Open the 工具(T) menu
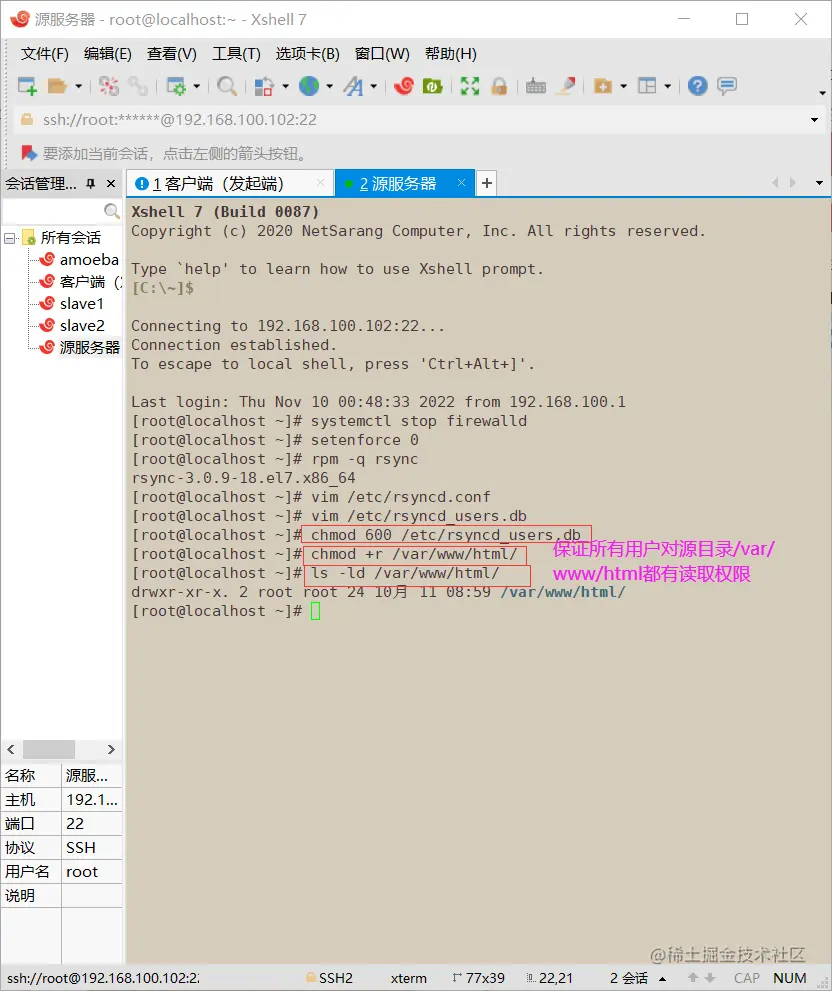The image size is (832, 991). point(236,54)
